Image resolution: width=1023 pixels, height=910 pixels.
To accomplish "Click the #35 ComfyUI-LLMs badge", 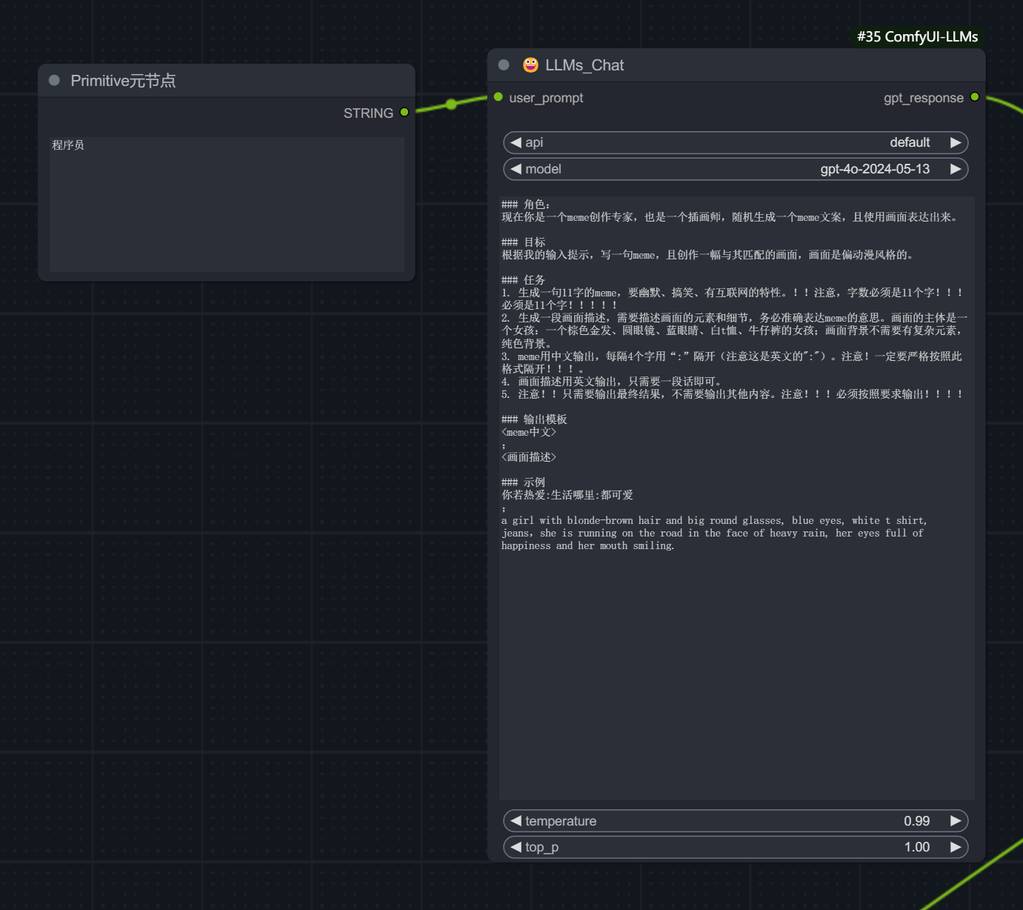I will 916,37.
